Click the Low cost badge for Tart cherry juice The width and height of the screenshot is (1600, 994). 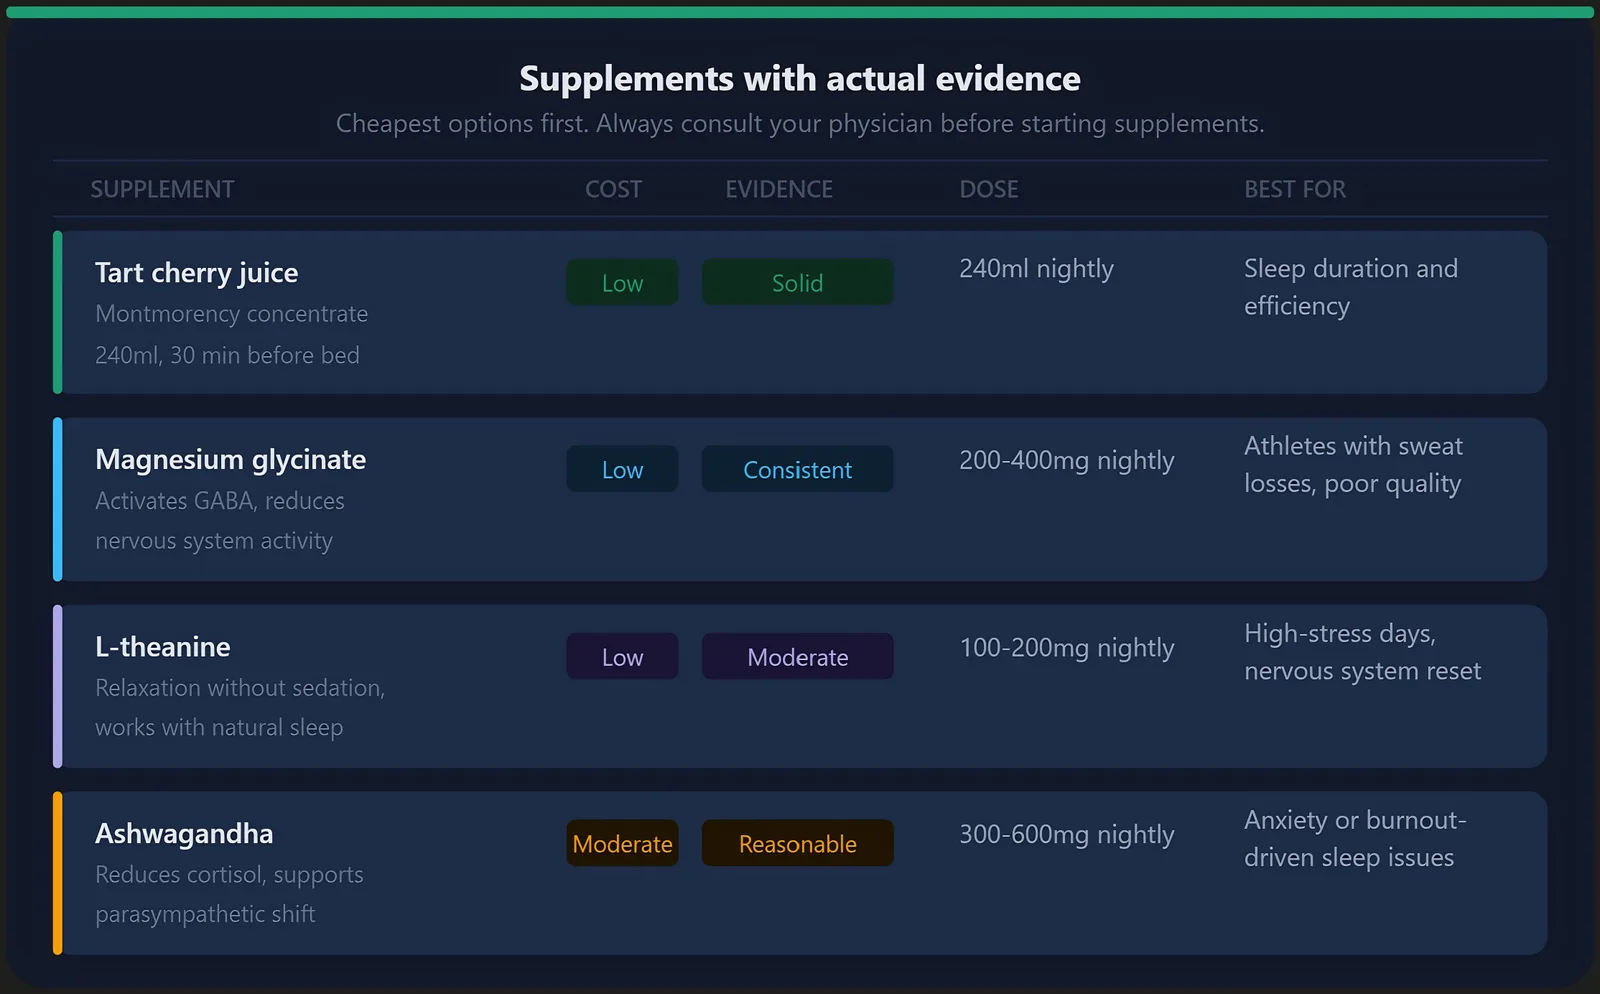[x=622, y=283]
